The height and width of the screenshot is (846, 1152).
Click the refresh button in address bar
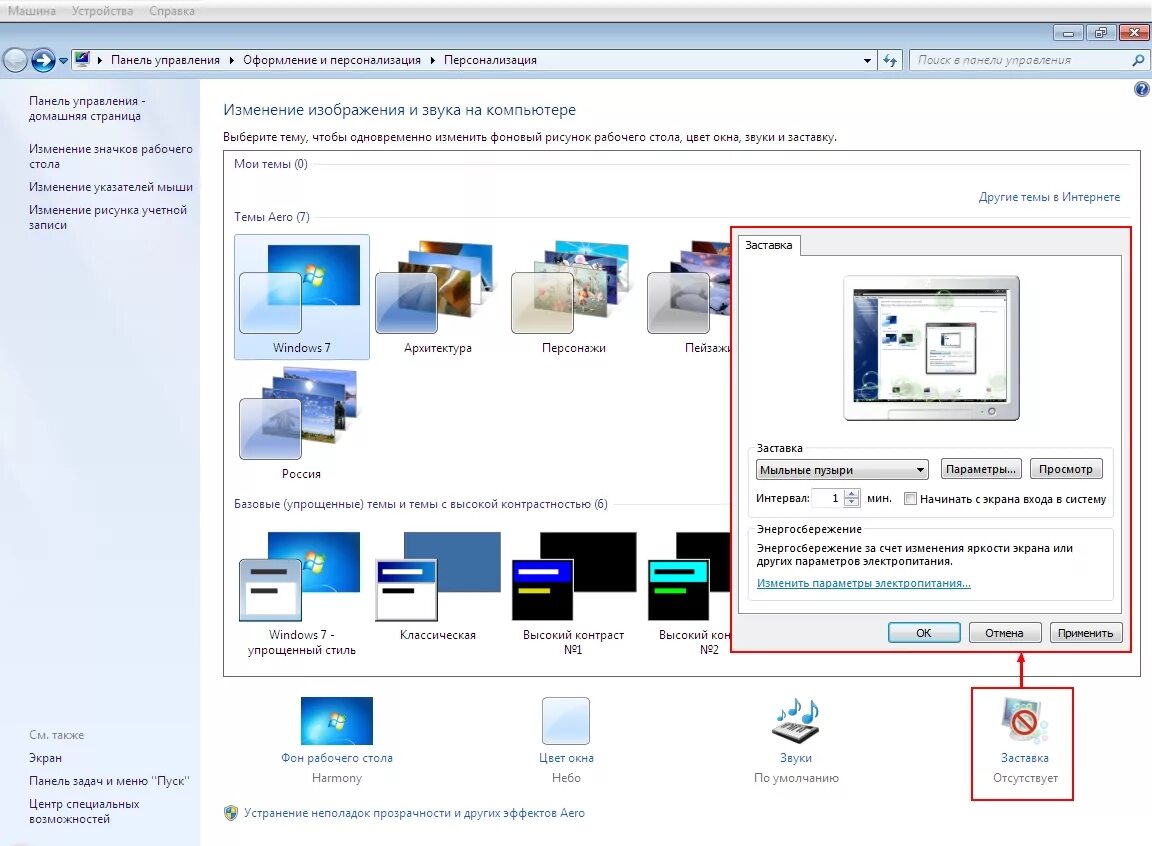pos(890,60)
